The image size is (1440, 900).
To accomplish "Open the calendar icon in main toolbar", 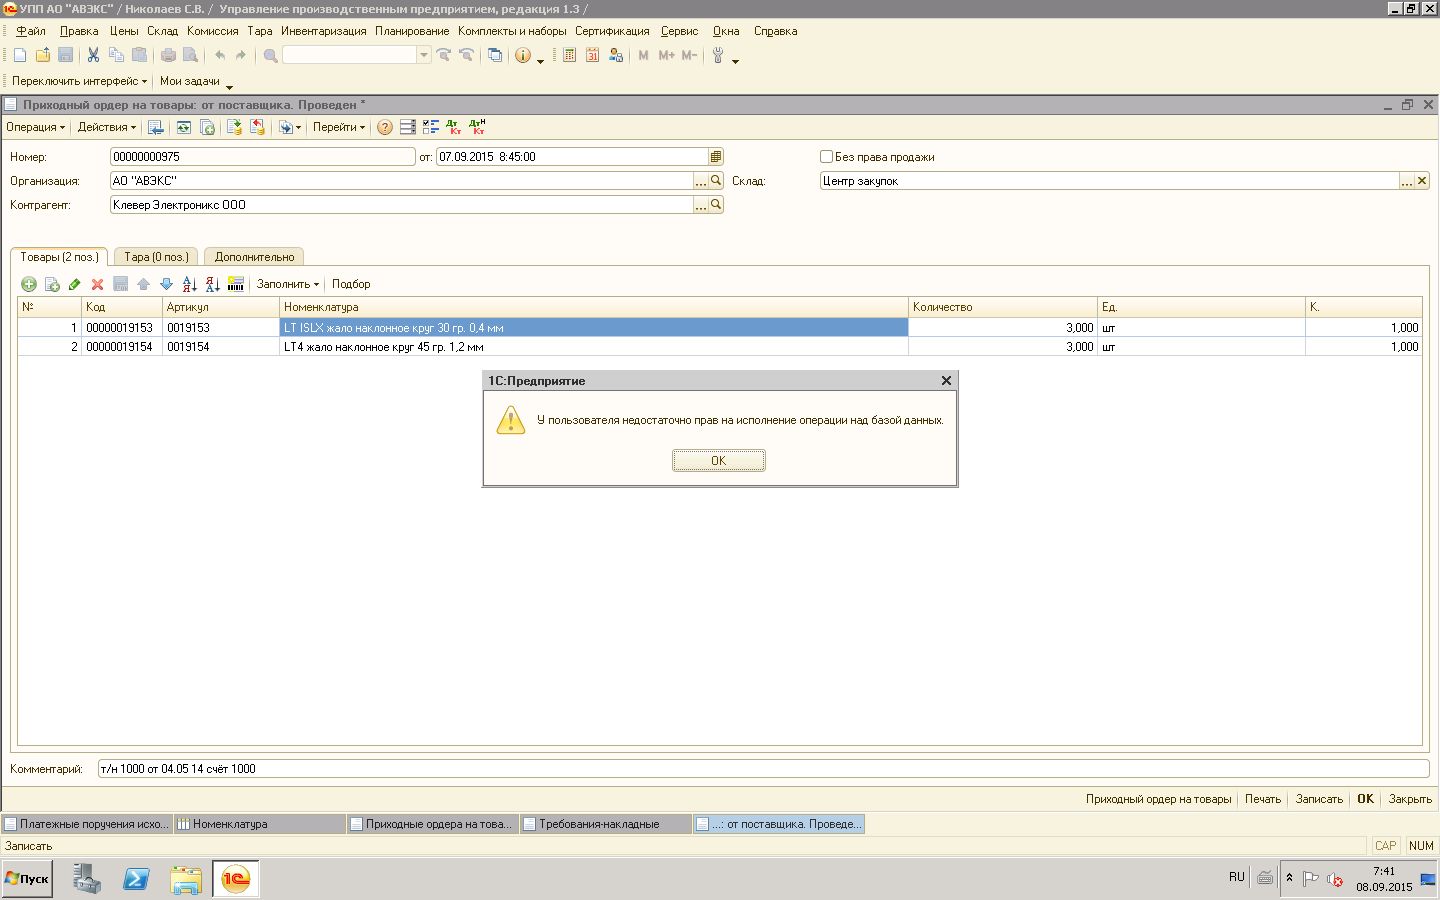I will 592,56.
